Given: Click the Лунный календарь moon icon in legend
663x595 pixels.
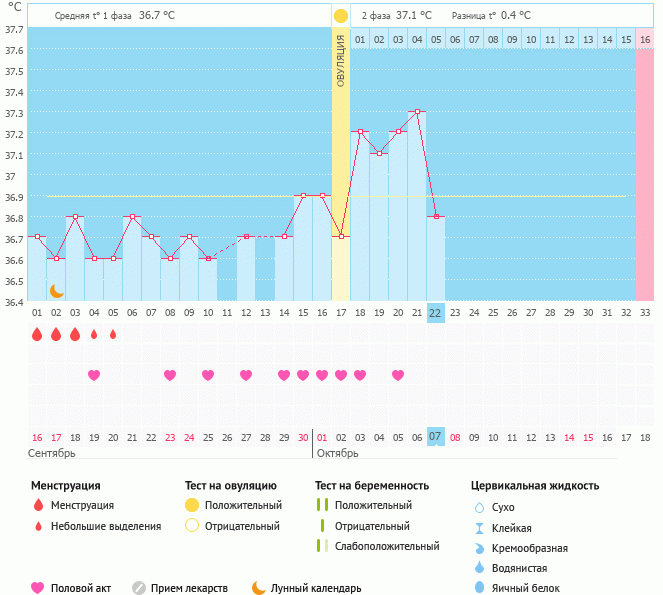Looking at the screenshot, I should (x=258, y=588).
